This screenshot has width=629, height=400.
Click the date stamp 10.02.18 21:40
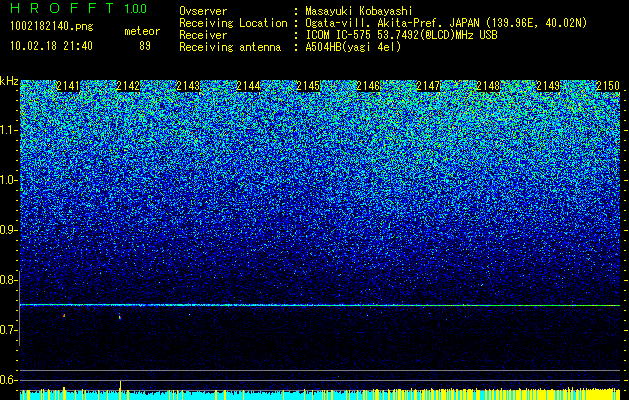point(51,46)
